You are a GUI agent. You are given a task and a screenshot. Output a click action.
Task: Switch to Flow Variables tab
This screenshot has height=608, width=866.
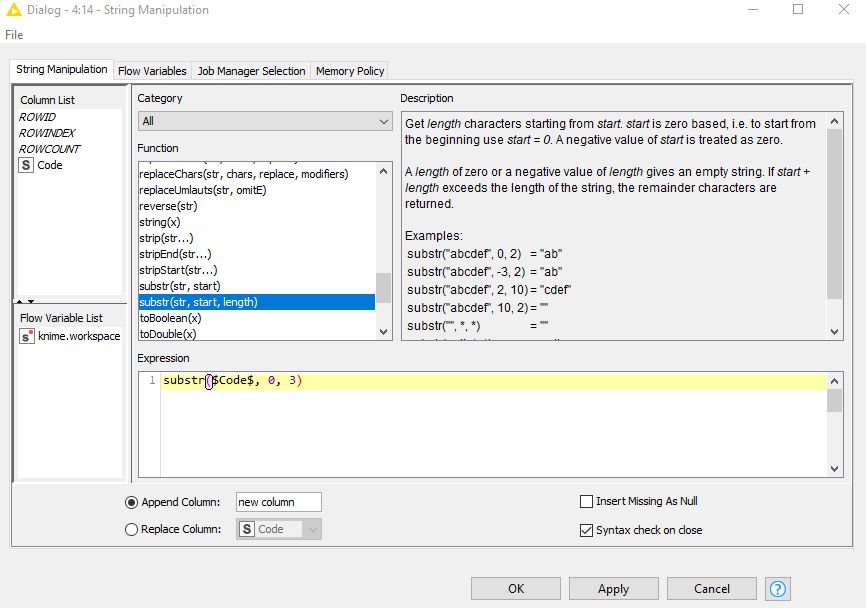(152, 71)
